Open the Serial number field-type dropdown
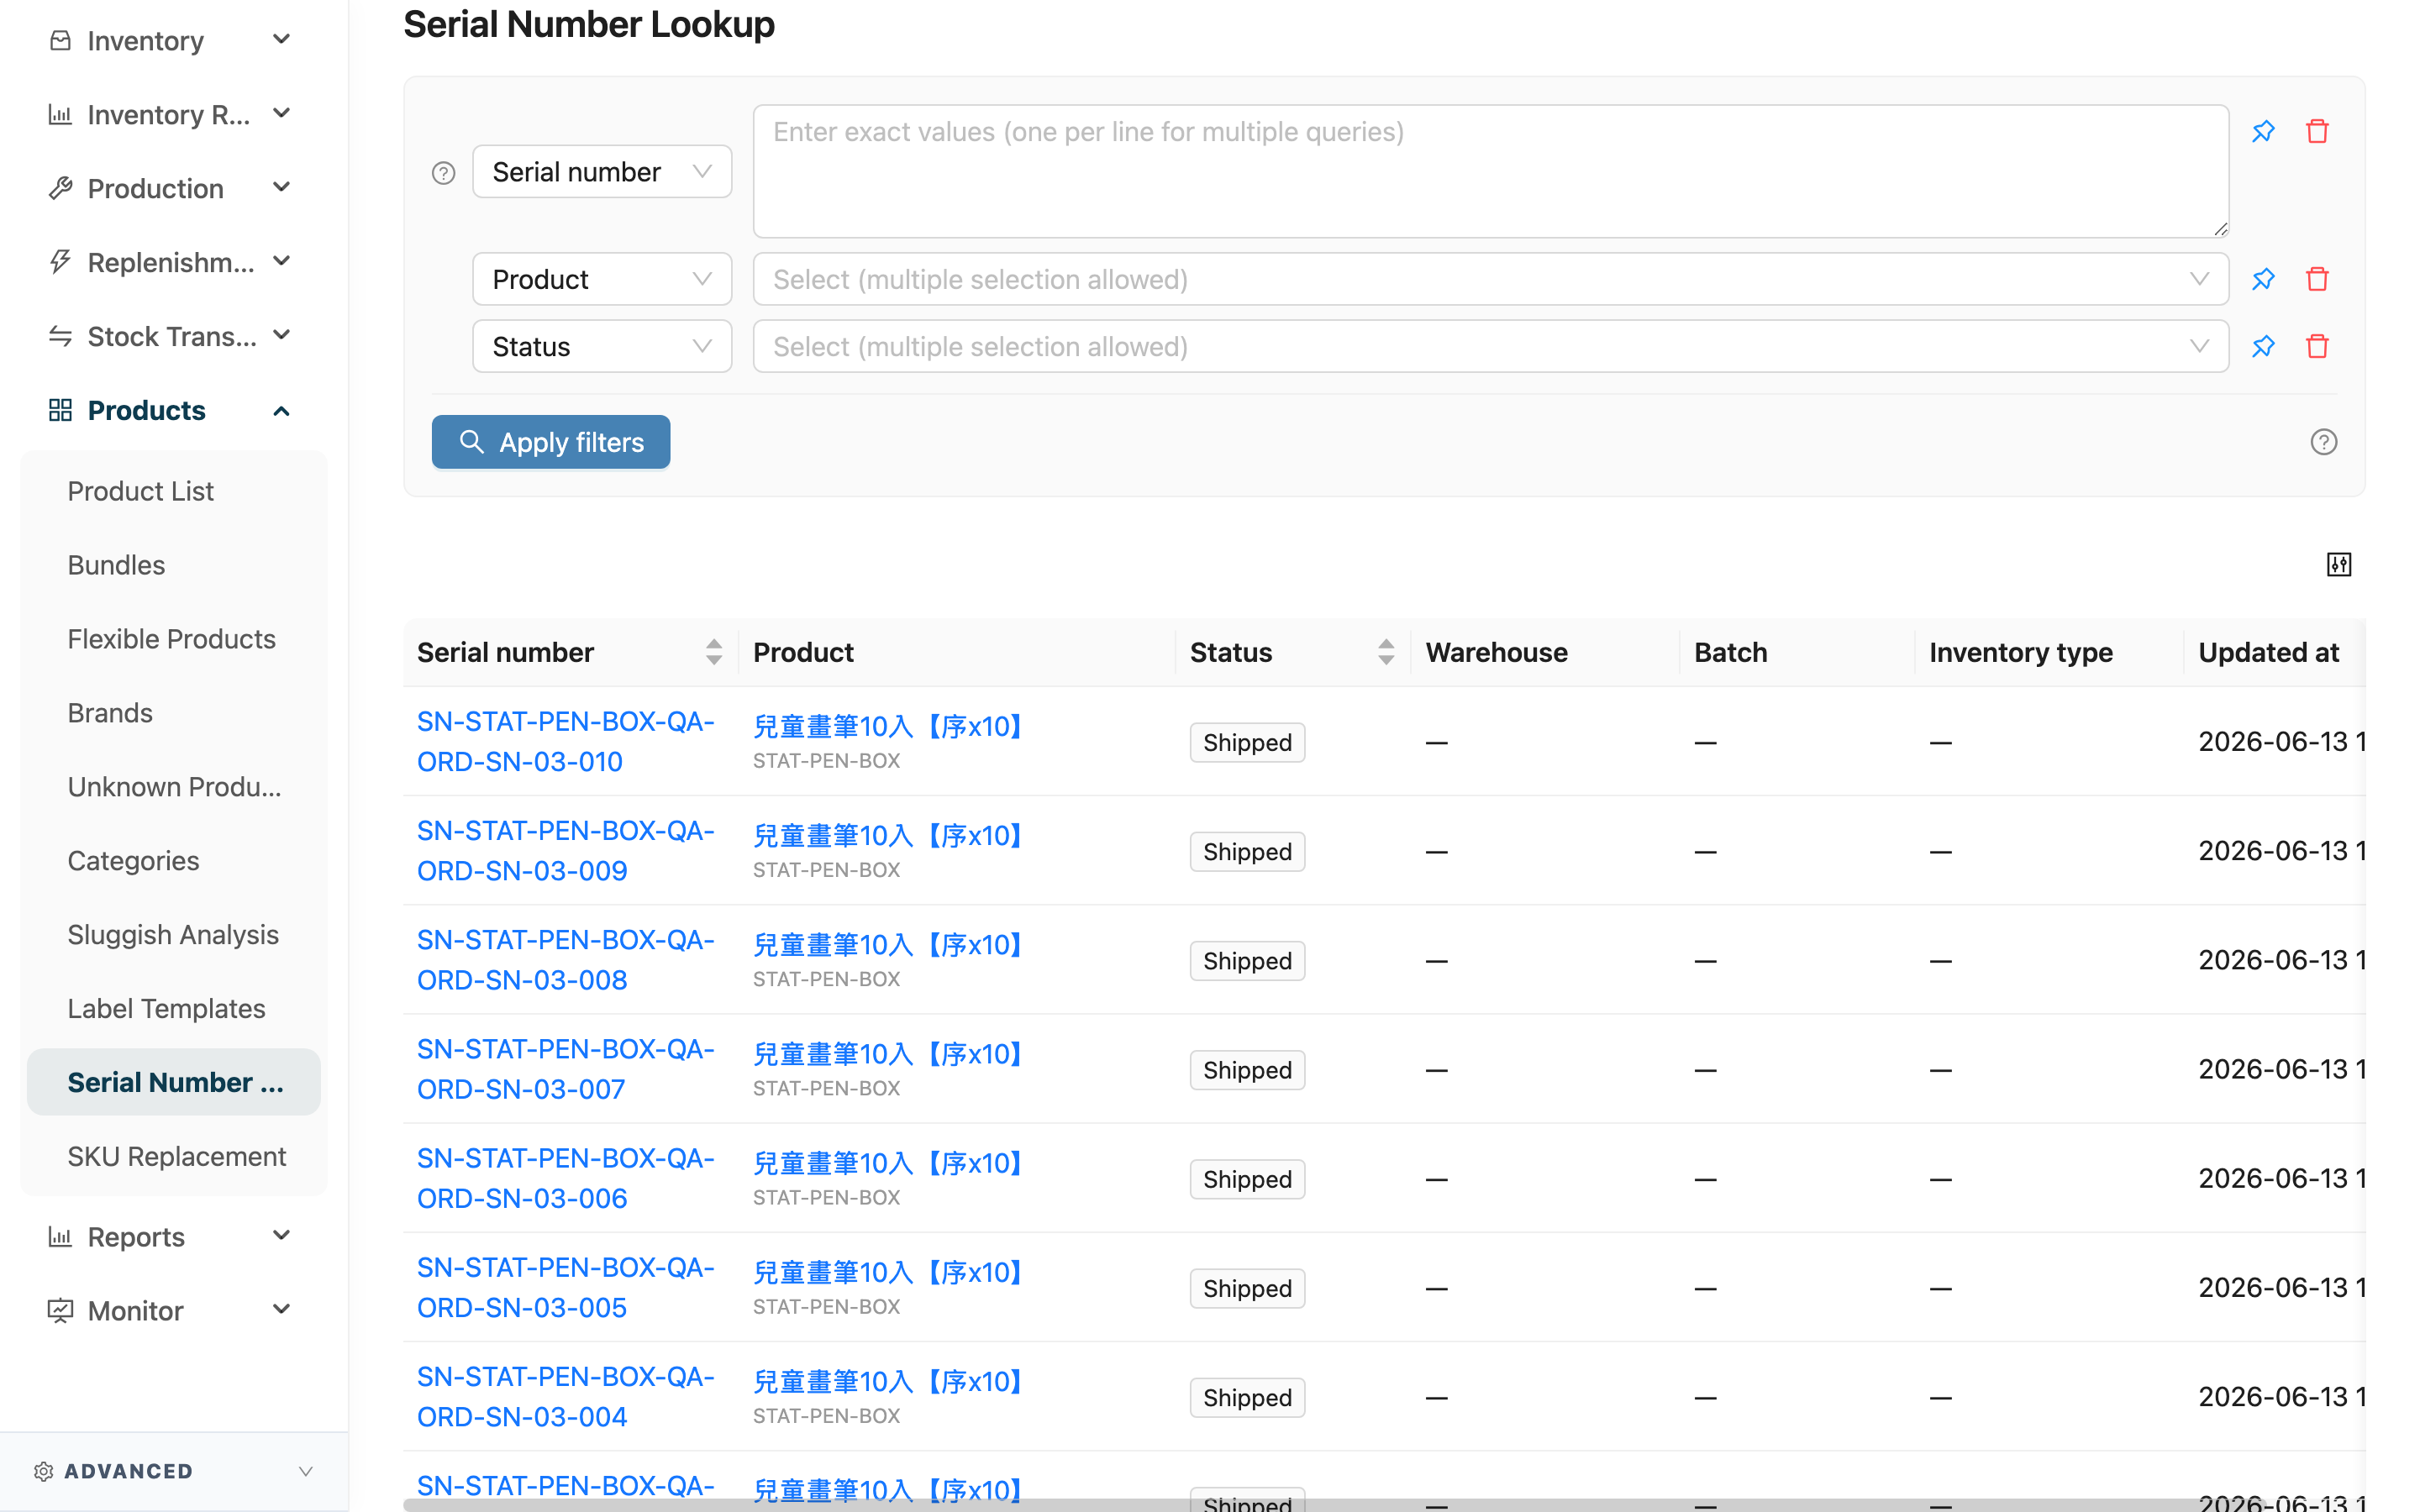2420x1512 pixels. (602, 171)
